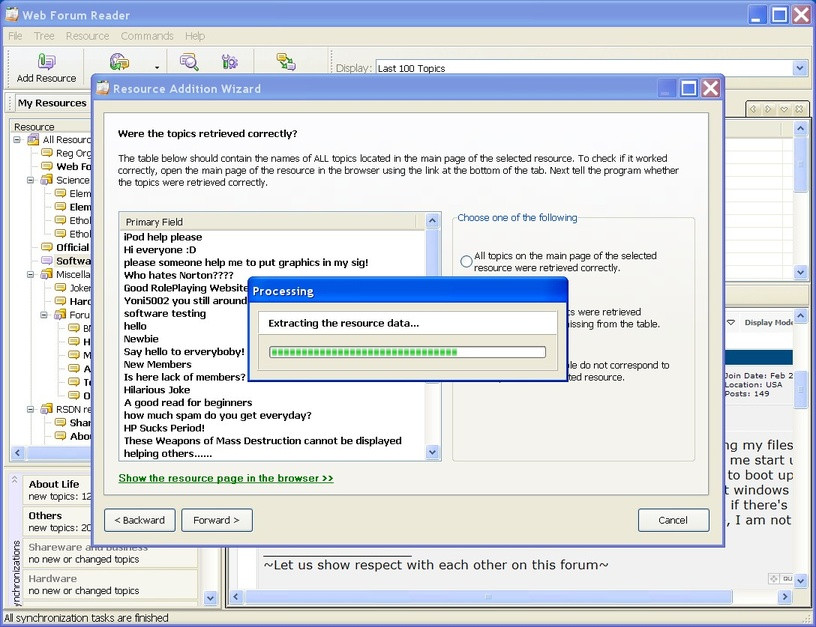Image resolution: width=816 pixels, height=627 pixels.
Task: Open the Resource menu
Action: (x=87, y=36)
